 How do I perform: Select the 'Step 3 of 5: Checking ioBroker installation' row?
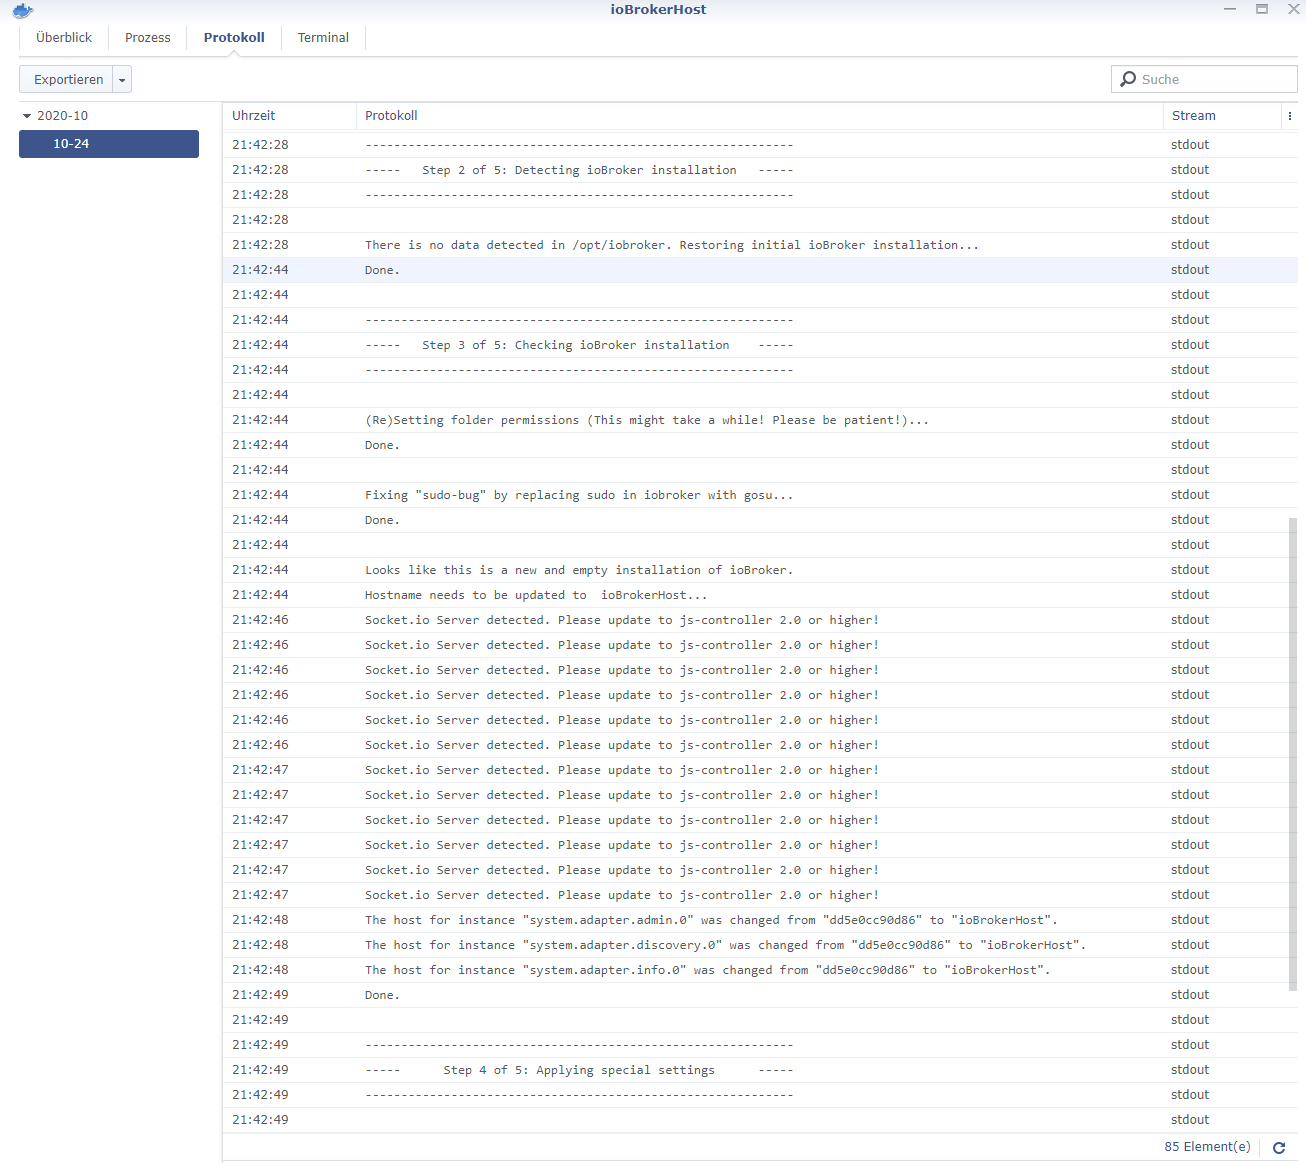(x=760, y=345)
